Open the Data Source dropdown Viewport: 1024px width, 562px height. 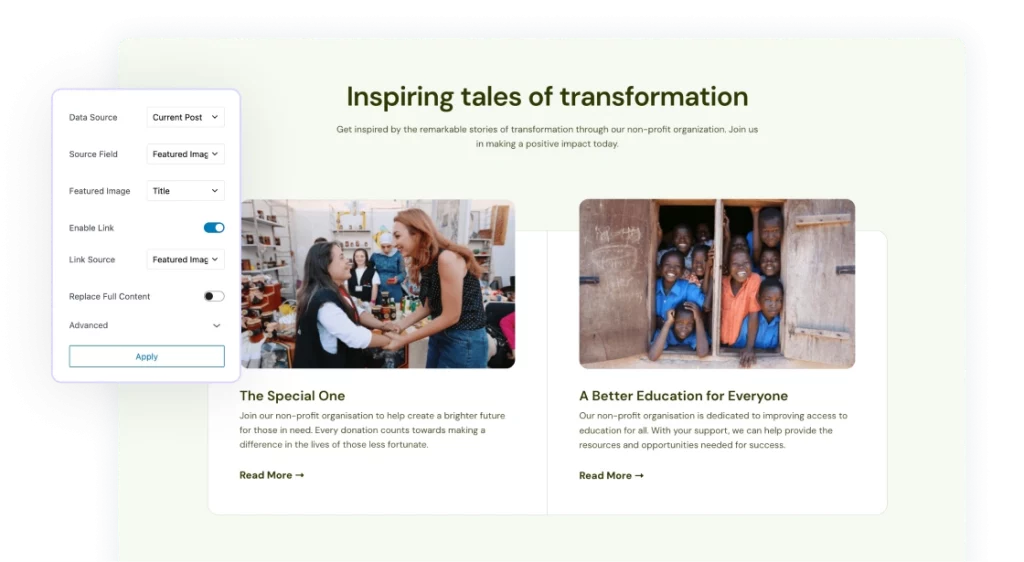pos(185,117)
